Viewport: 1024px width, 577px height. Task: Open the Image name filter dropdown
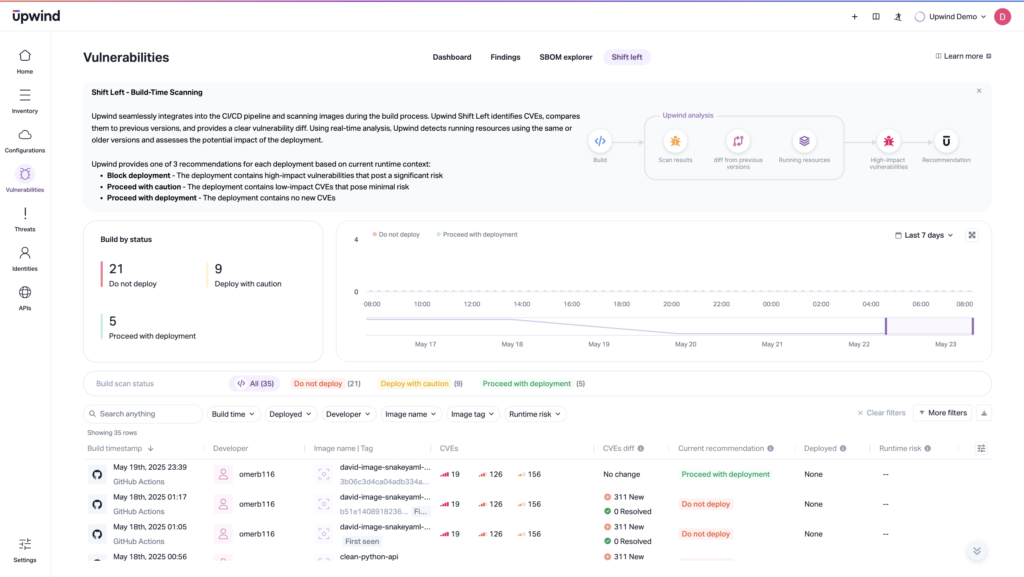click(411, 414)
